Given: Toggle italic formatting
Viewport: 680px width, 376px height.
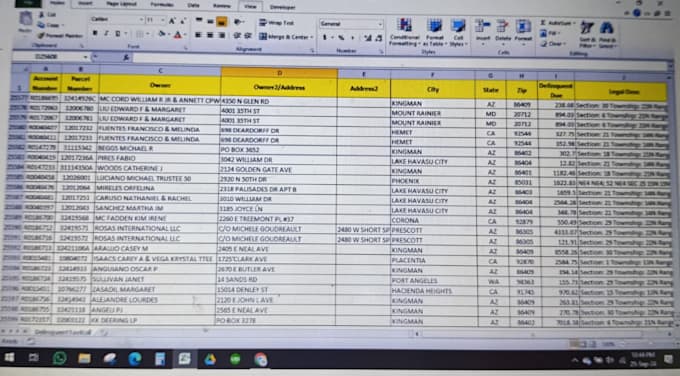Looking at the screenshot, I should 106,33.
